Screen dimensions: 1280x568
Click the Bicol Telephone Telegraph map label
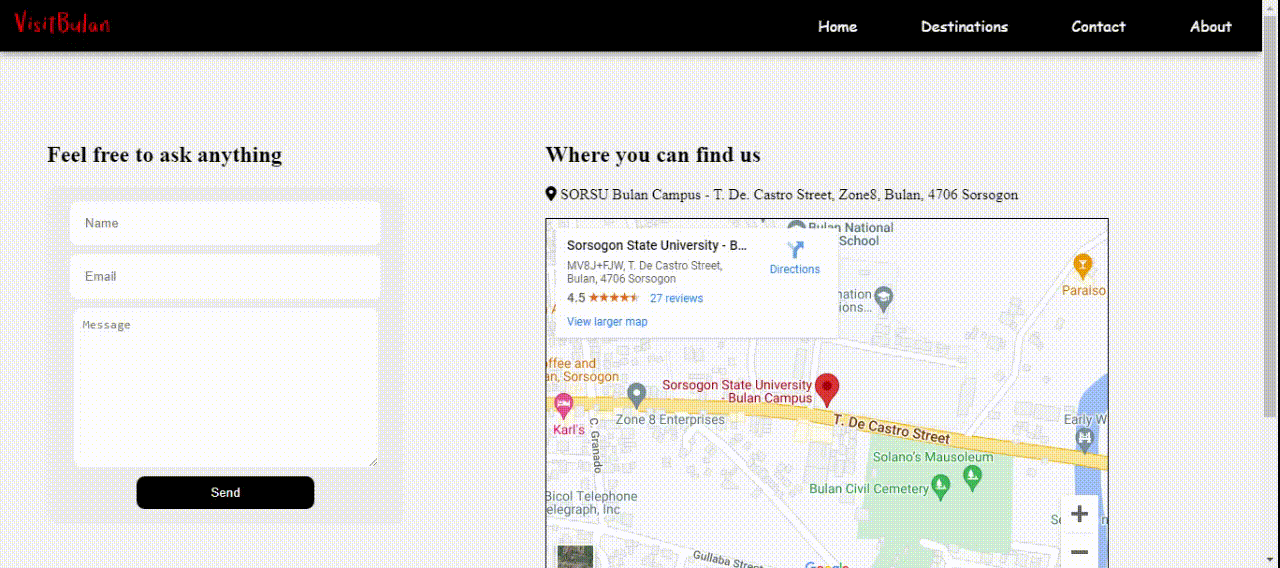[x=592, y=503]
